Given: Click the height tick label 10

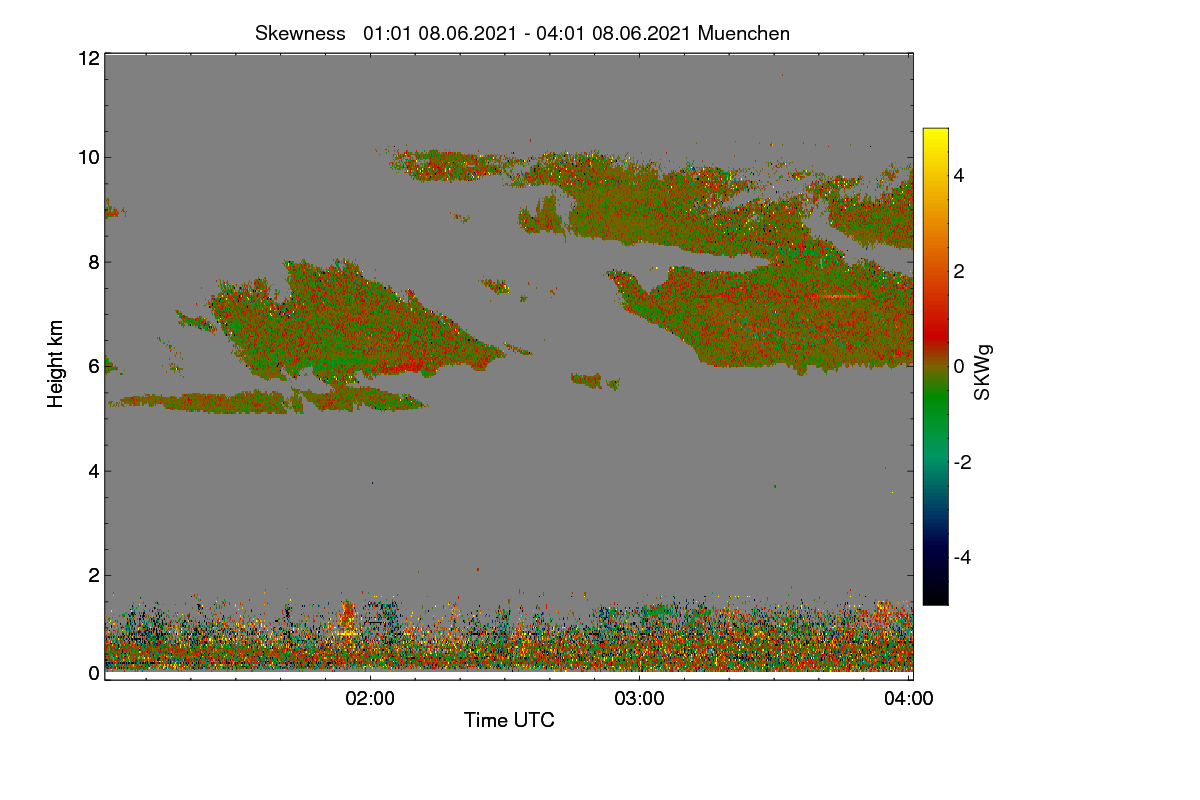Looking at the screenshot, I should click(87, 157).
